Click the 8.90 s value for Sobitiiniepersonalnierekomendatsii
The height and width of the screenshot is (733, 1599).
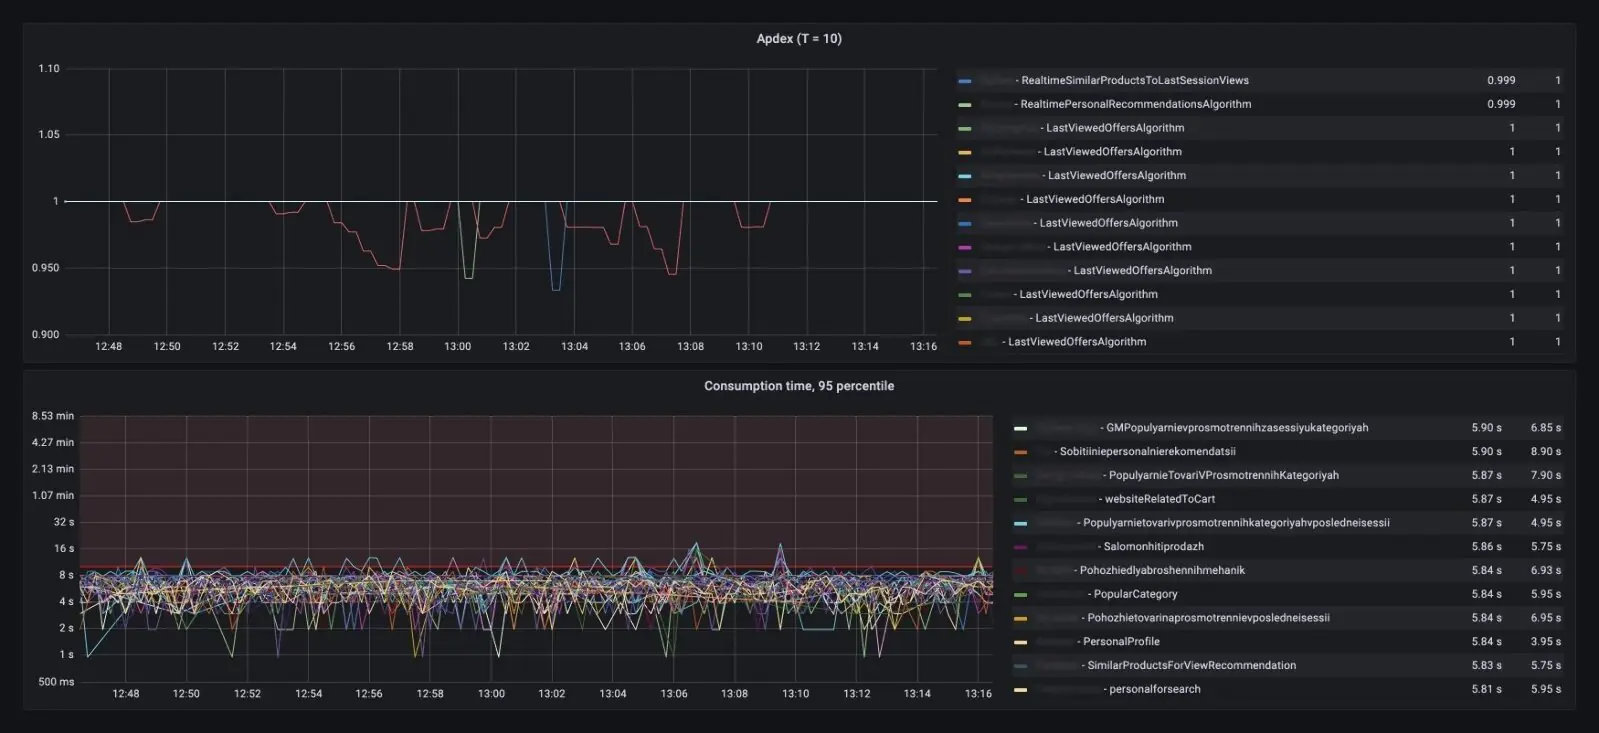coord(1546,452)
